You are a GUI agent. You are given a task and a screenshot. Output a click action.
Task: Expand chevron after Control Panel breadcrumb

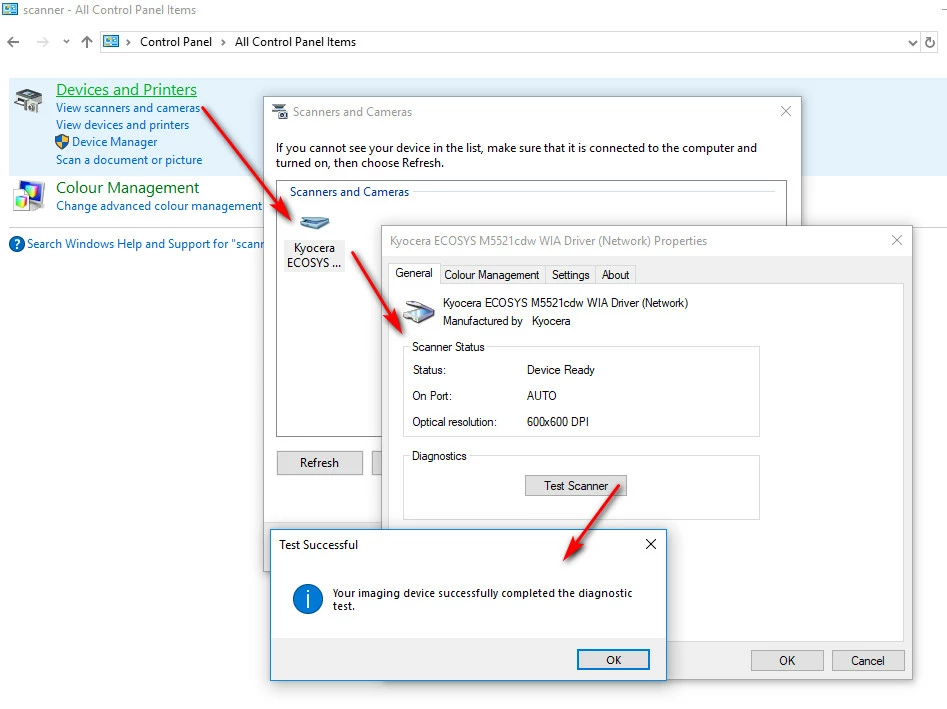[x=223, y=42]
